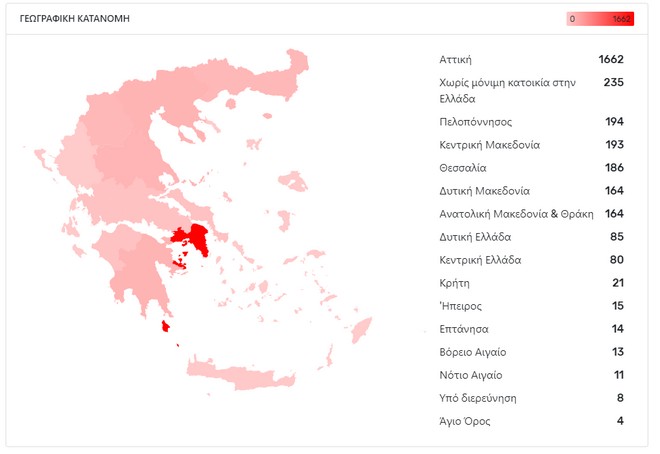Viewport: 660px width, 454px height.
Task: Click Δυτική Μακεδονία in the list
Action: pyautogui.click(x=484, y=191)
